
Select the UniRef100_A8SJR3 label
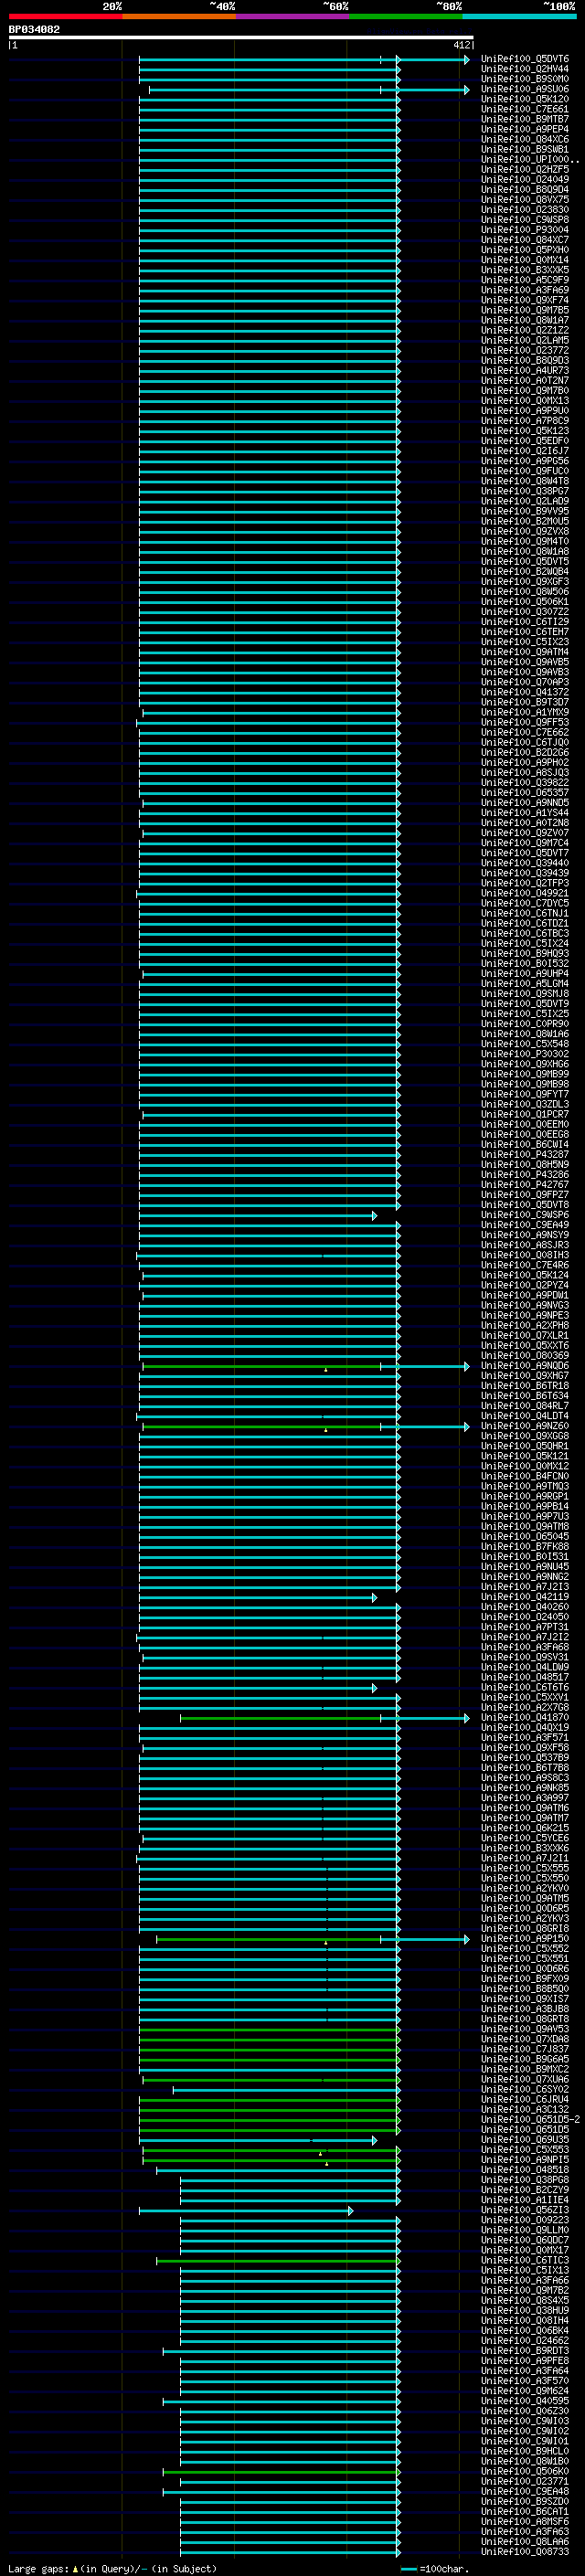coord(525,1245)
